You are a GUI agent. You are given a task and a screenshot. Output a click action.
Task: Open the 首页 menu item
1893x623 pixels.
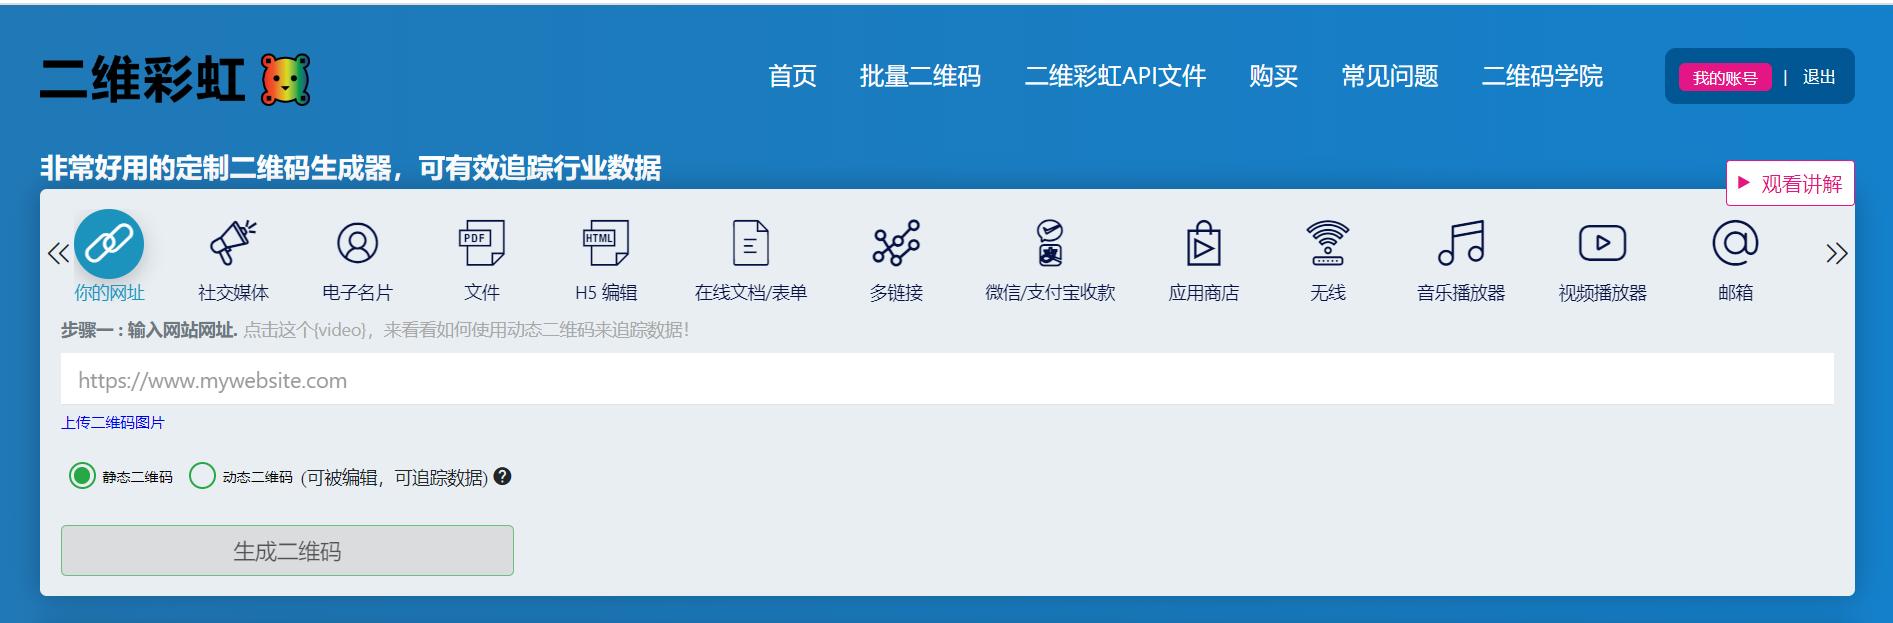click(792, 76)
